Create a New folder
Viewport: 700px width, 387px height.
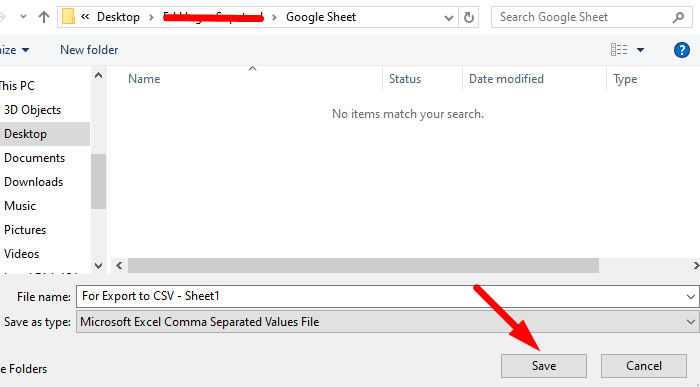[x=89, y=50]
